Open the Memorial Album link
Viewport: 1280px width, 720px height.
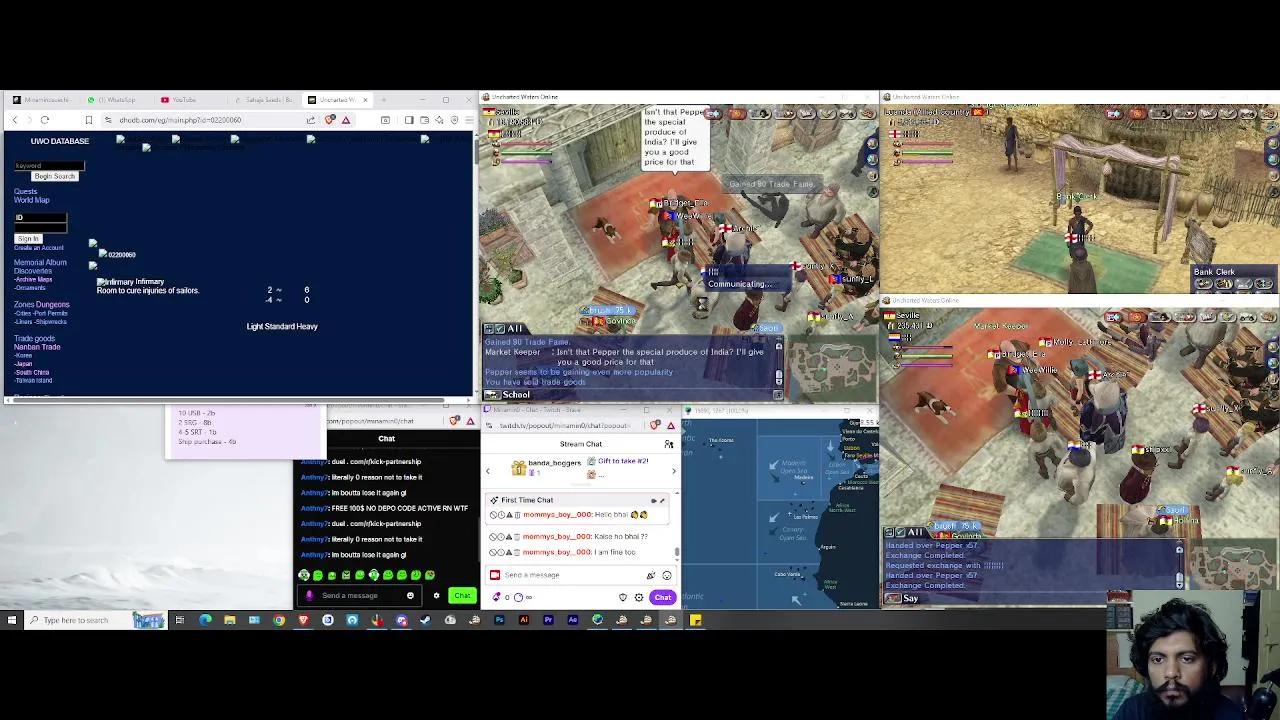pos(40,262)
